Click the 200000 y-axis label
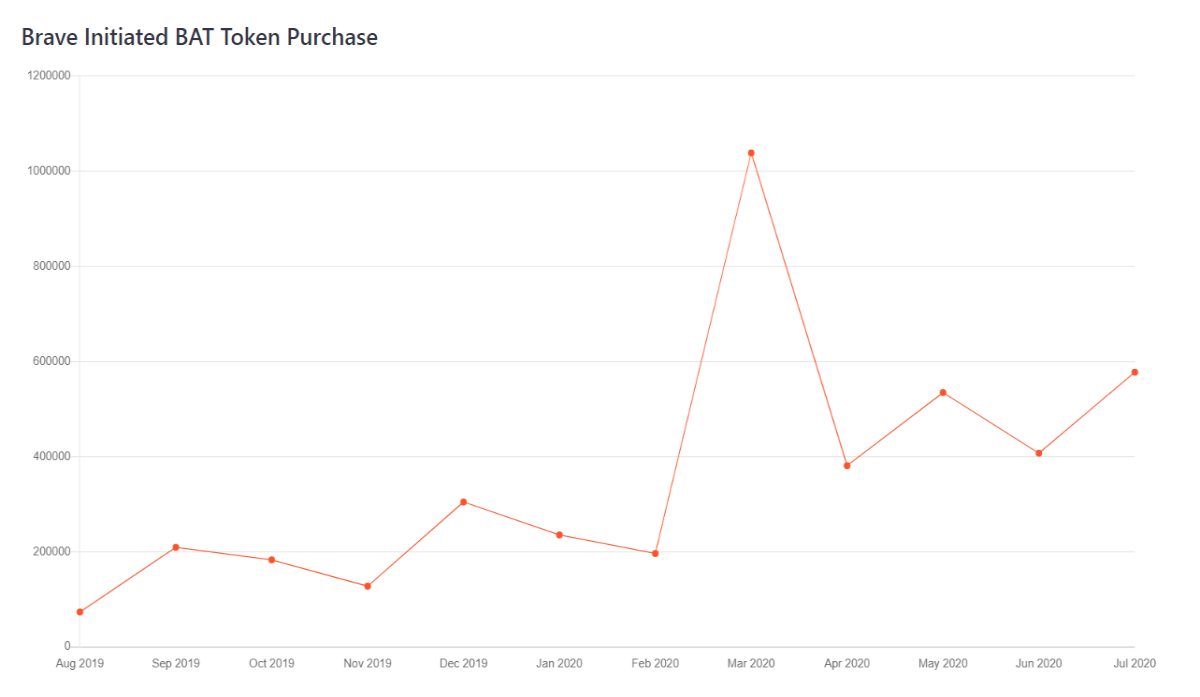The image size is (1200, 697). click(53, 552)
